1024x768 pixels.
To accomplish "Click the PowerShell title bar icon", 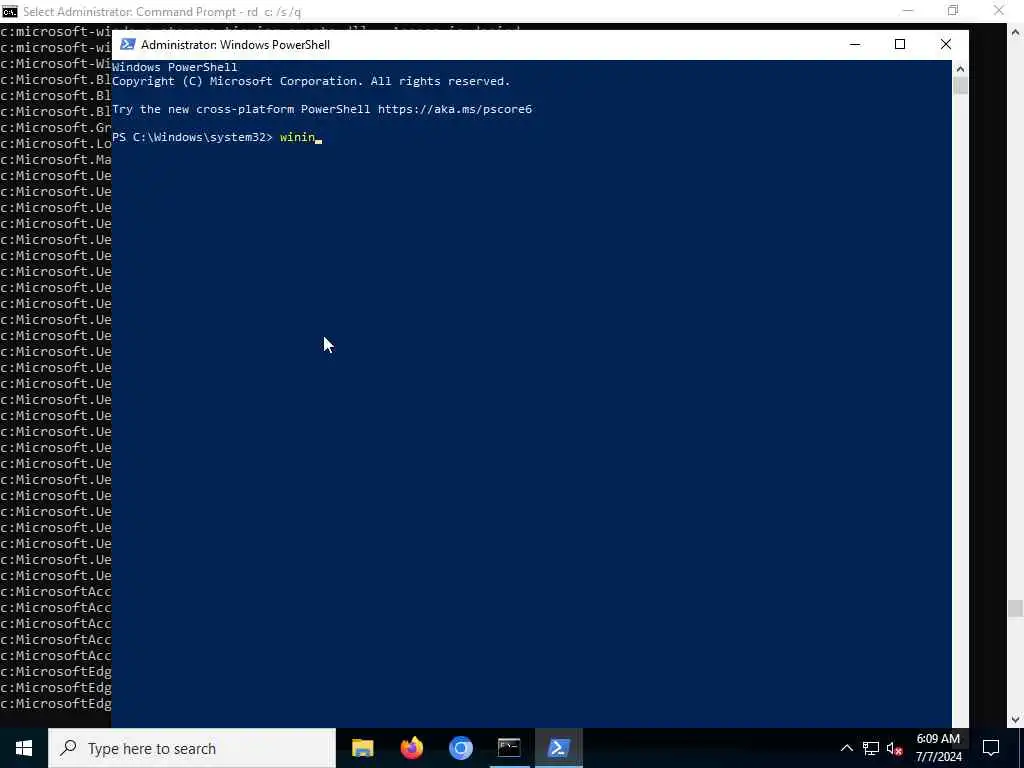I will pos(128,44).
